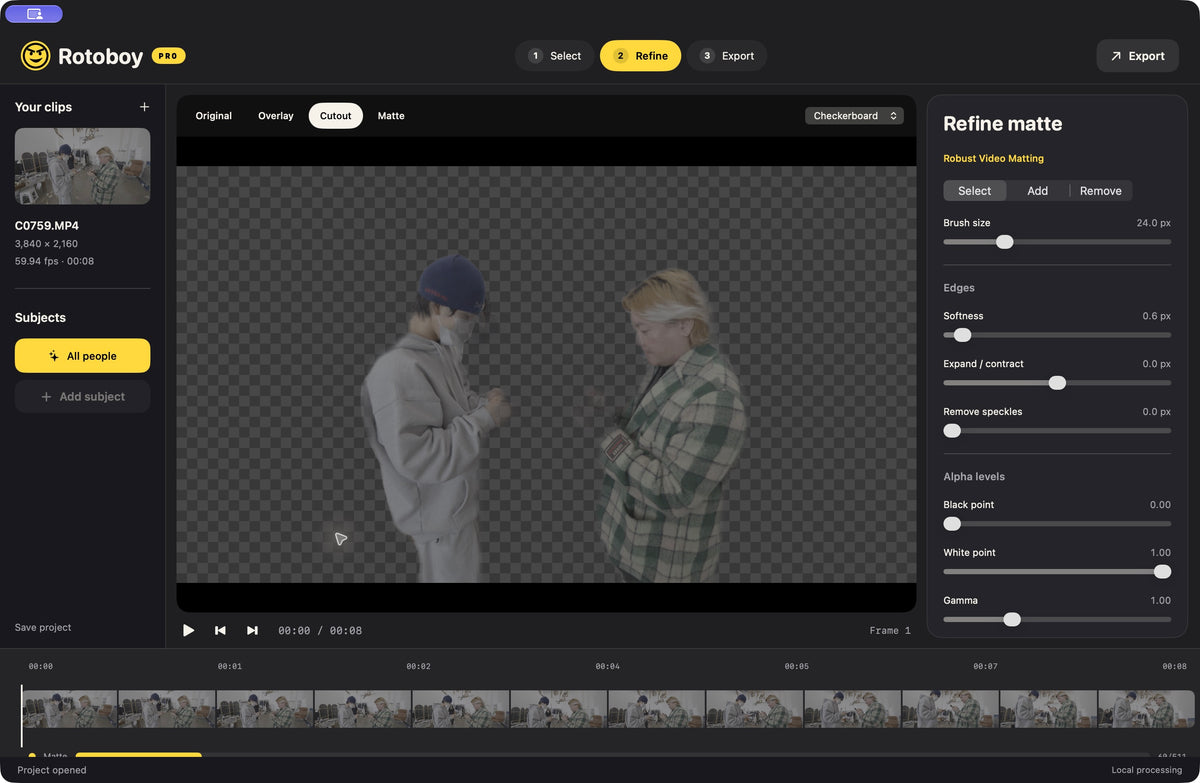Viewport: 1200px width, 783px height.
Task: Adjust the Softness slider
Action: point(1057,335)
